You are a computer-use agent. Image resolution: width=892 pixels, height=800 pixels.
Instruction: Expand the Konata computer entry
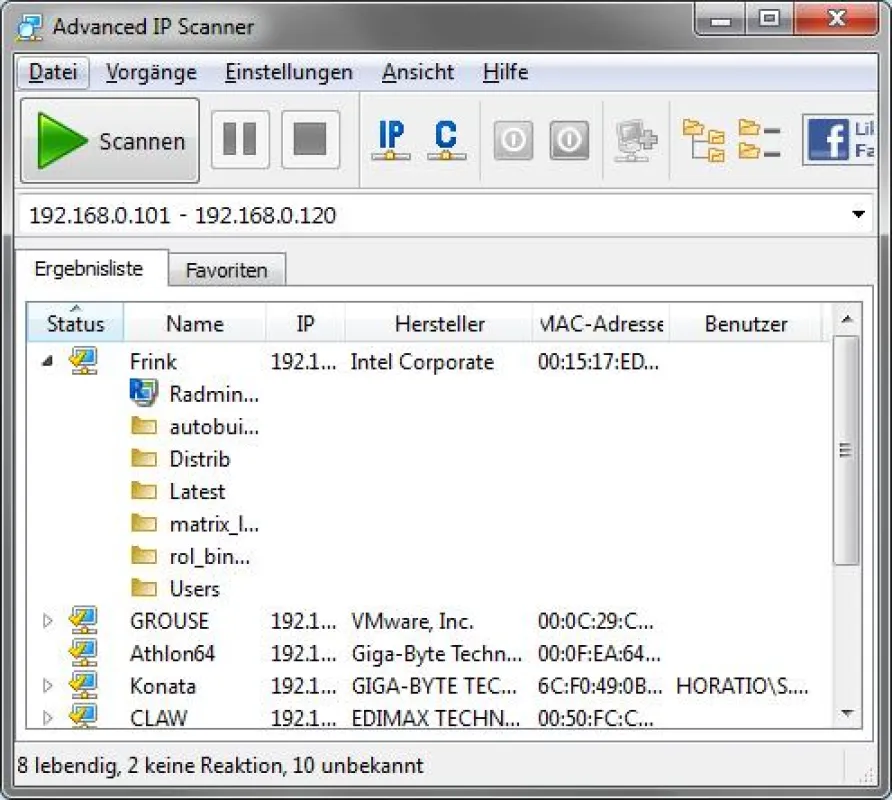click(x=48, y=686)
